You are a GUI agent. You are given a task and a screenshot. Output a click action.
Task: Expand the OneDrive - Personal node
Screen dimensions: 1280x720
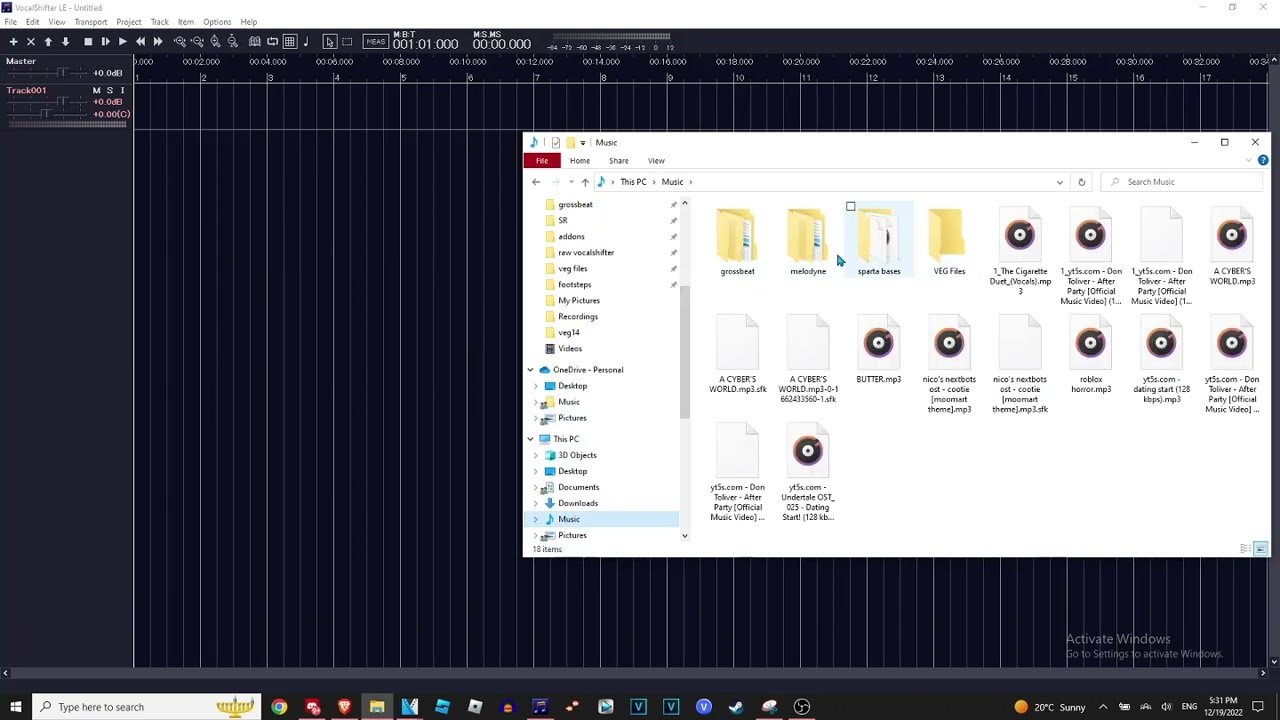(x=531, y=370)
